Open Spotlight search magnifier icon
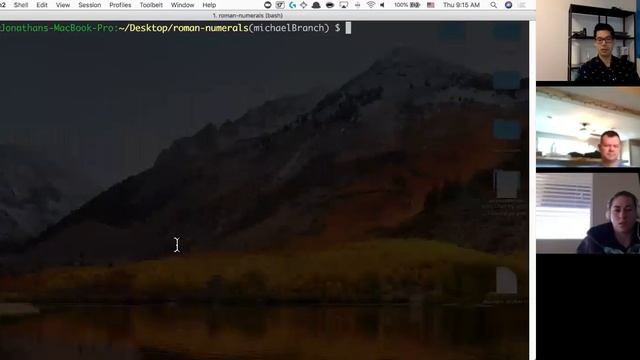Screen dimensions: 640x360 (493, 5)
